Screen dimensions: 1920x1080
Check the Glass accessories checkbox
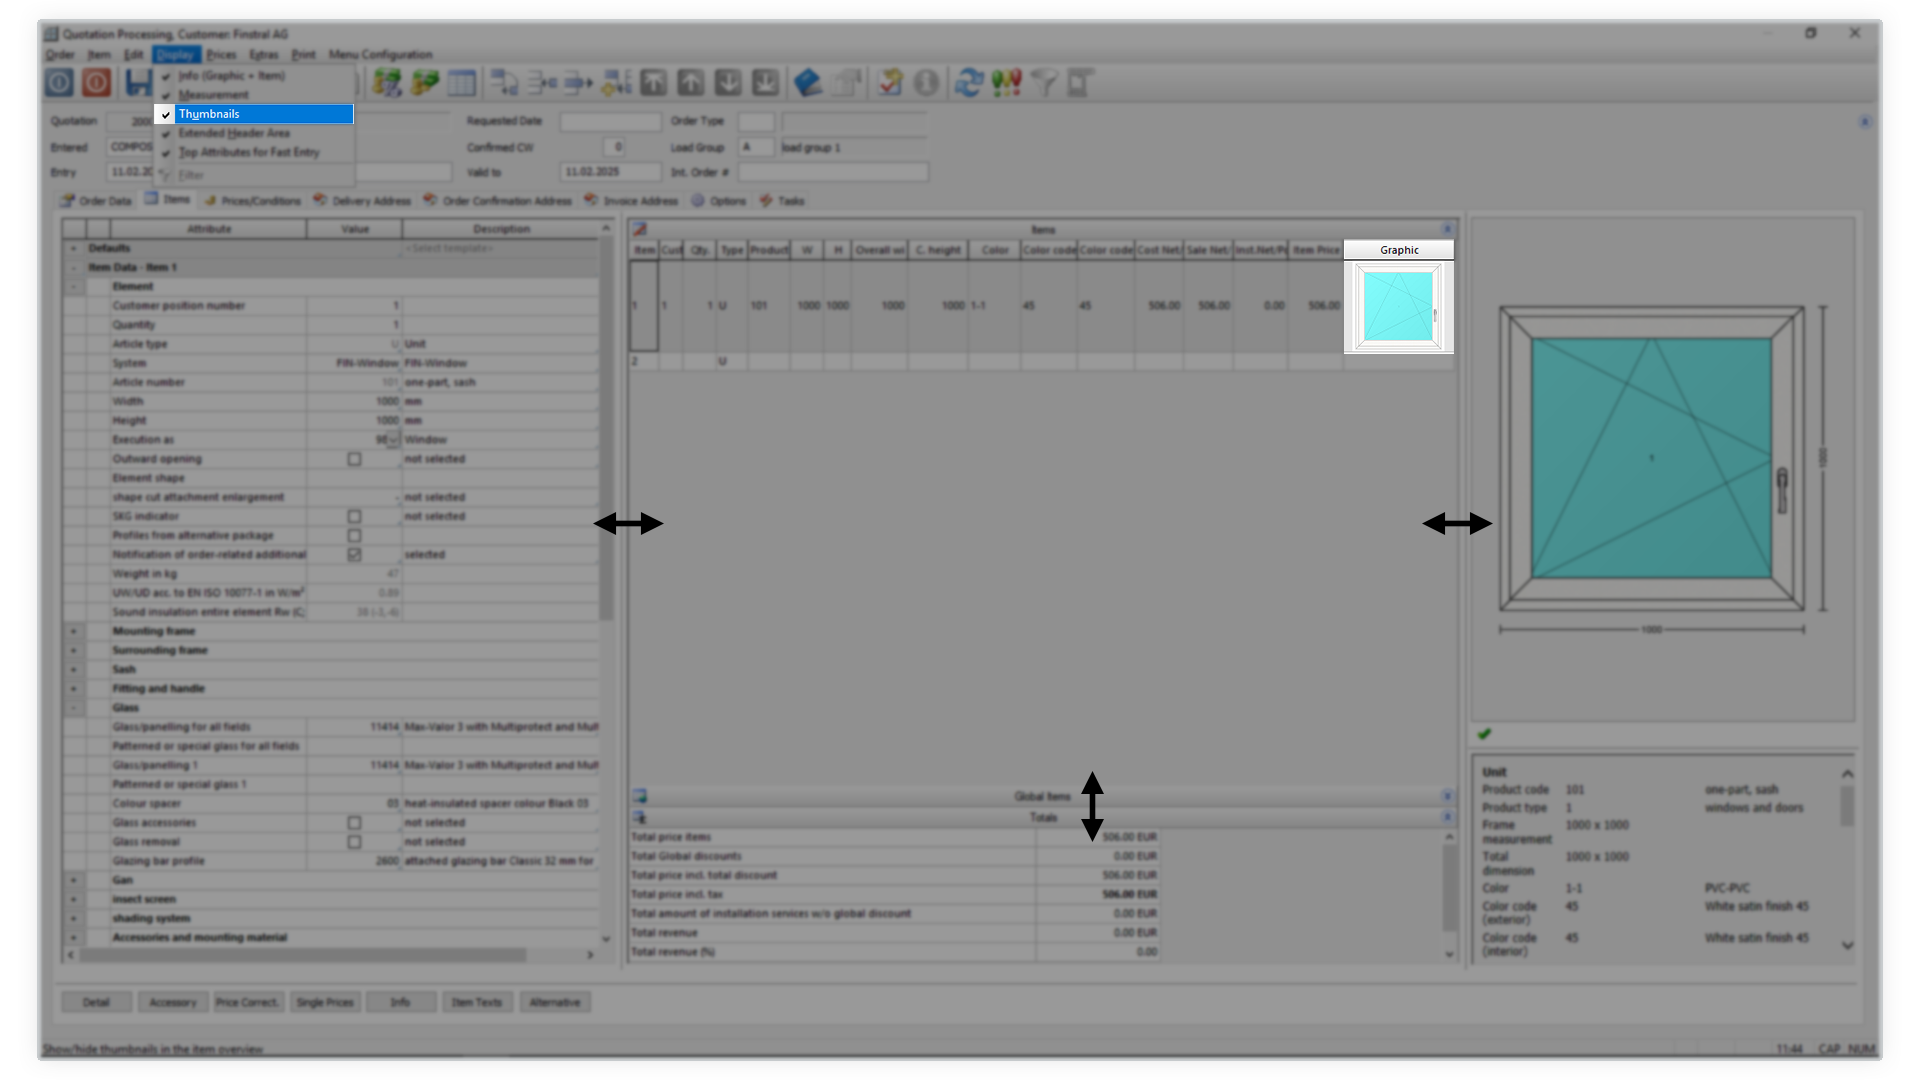coord(354,822)
